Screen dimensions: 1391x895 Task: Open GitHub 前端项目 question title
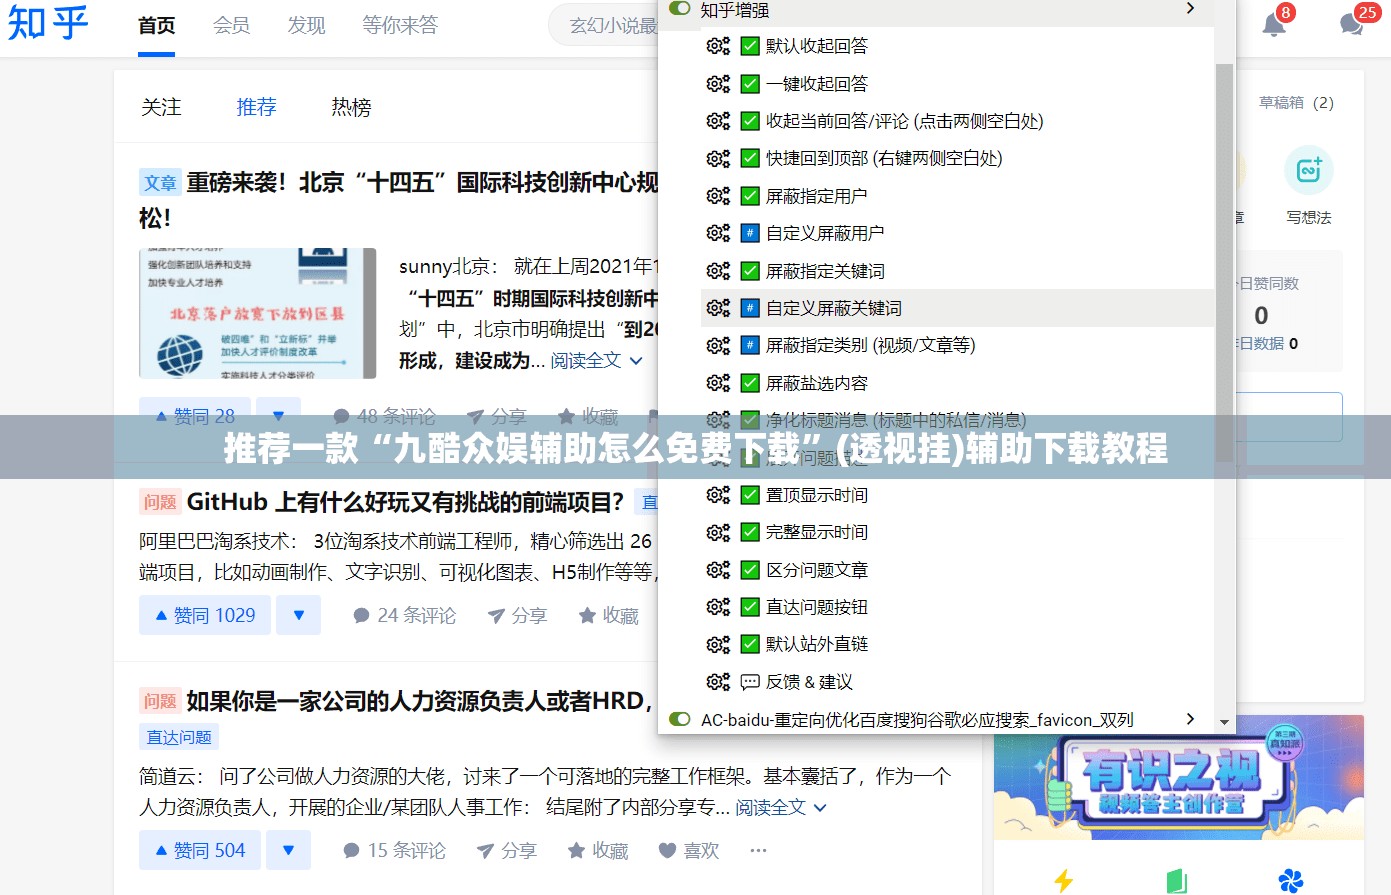[x=405, y=502]
